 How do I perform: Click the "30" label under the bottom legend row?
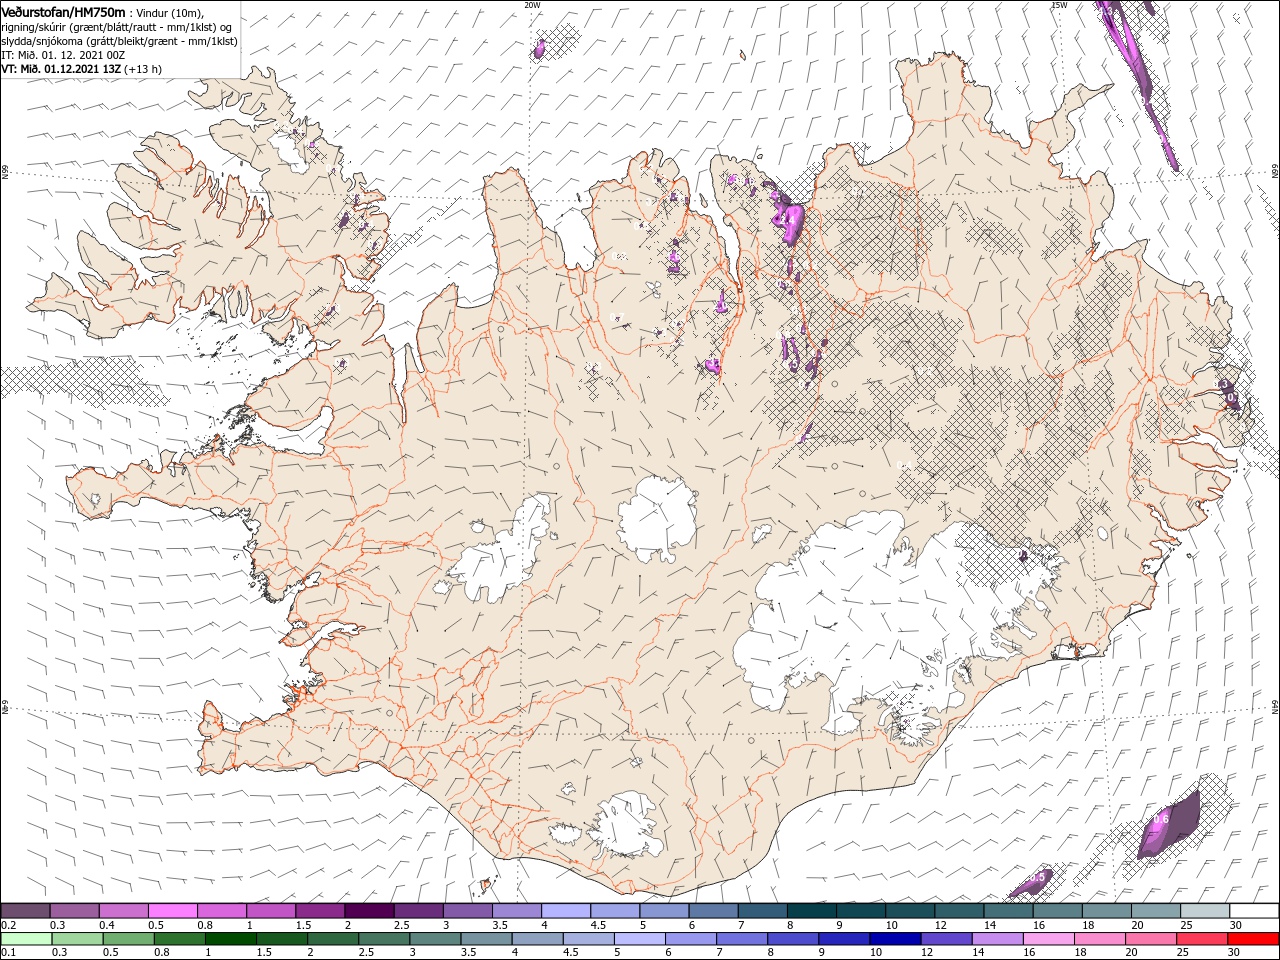pyautogui.click(x=1233, y=952)
